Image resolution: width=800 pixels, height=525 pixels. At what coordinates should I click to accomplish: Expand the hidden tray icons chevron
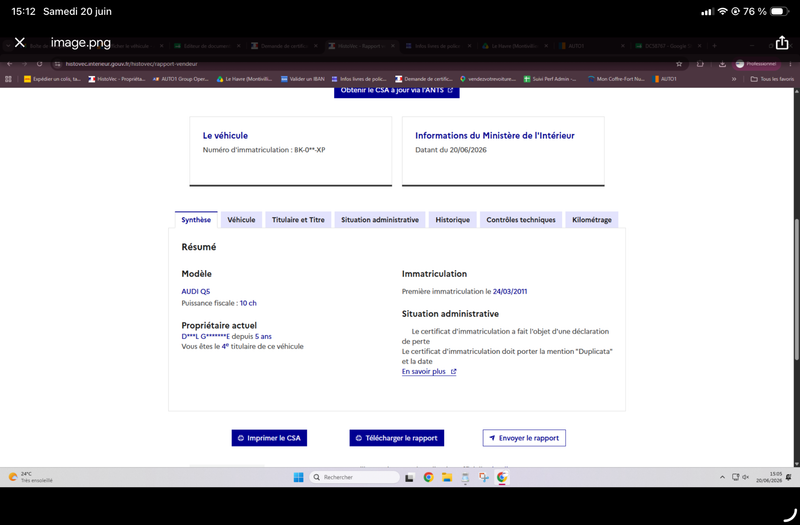click(x=722, y=477)
